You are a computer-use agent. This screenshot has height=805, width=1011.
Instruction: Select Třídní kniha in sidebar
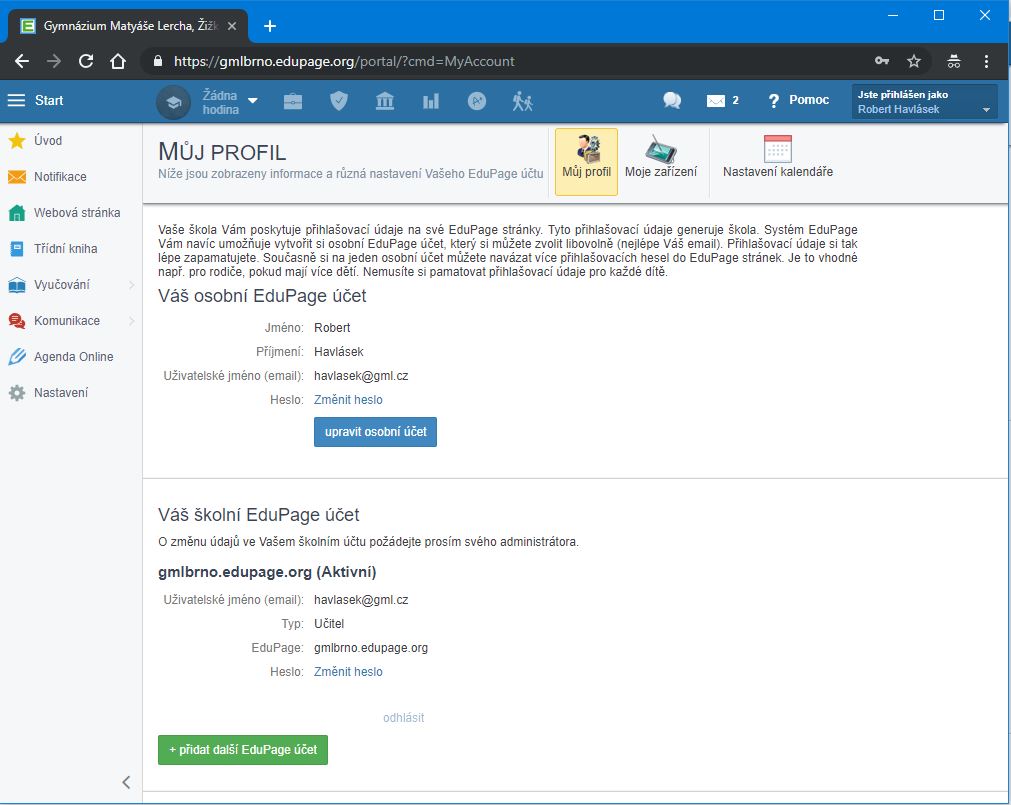(x=65, y=249)
